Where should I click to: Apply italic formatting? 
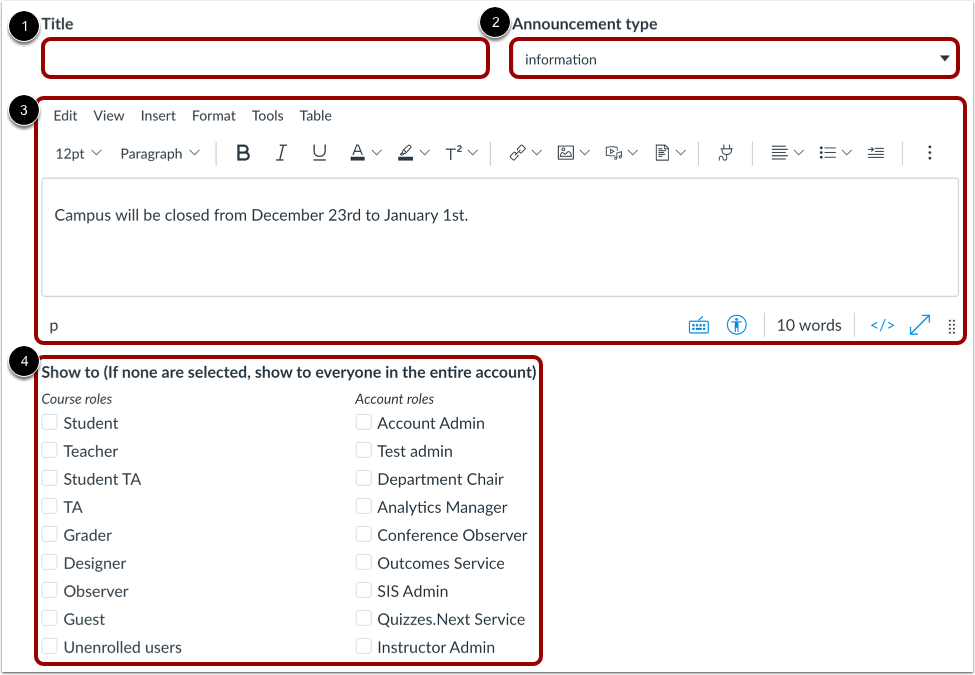click(x=281, y=152)
